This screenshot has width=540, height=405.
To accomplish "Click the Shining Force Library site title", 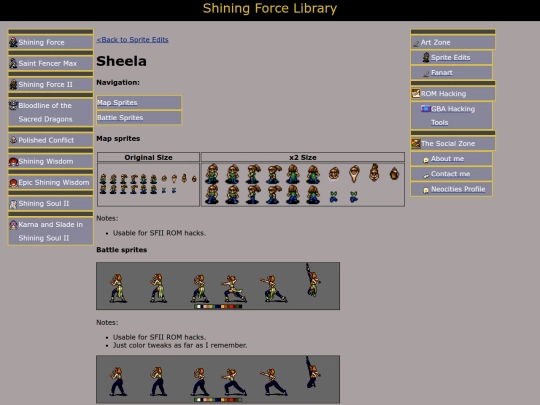I will [270, 9].
